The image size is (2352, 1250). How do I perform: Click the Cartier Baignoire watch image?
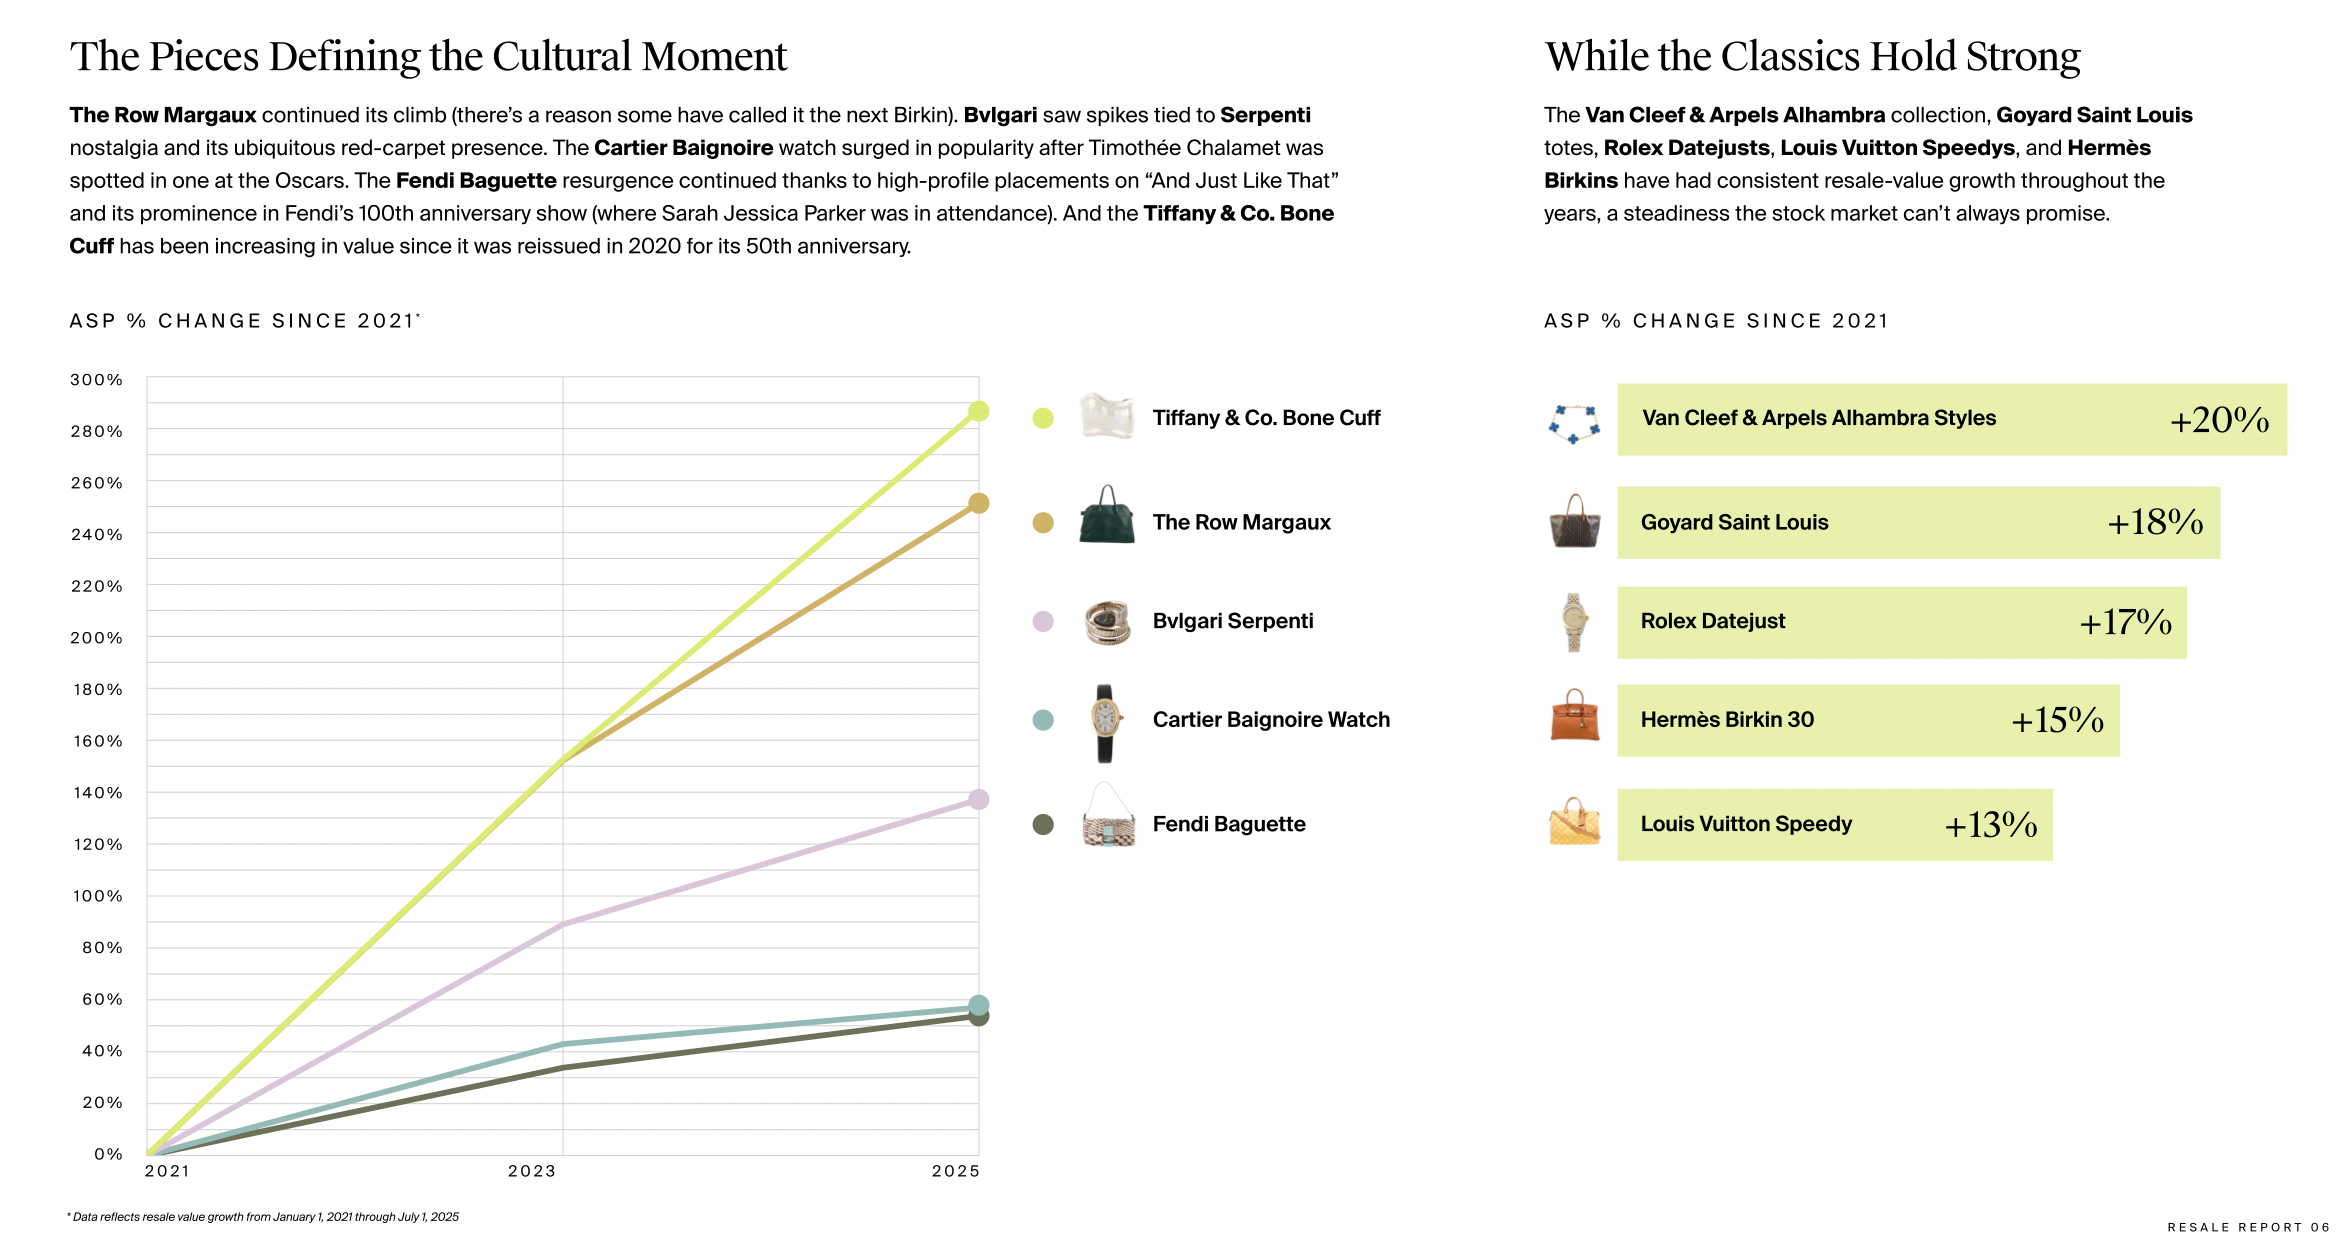click(1105, 722)
